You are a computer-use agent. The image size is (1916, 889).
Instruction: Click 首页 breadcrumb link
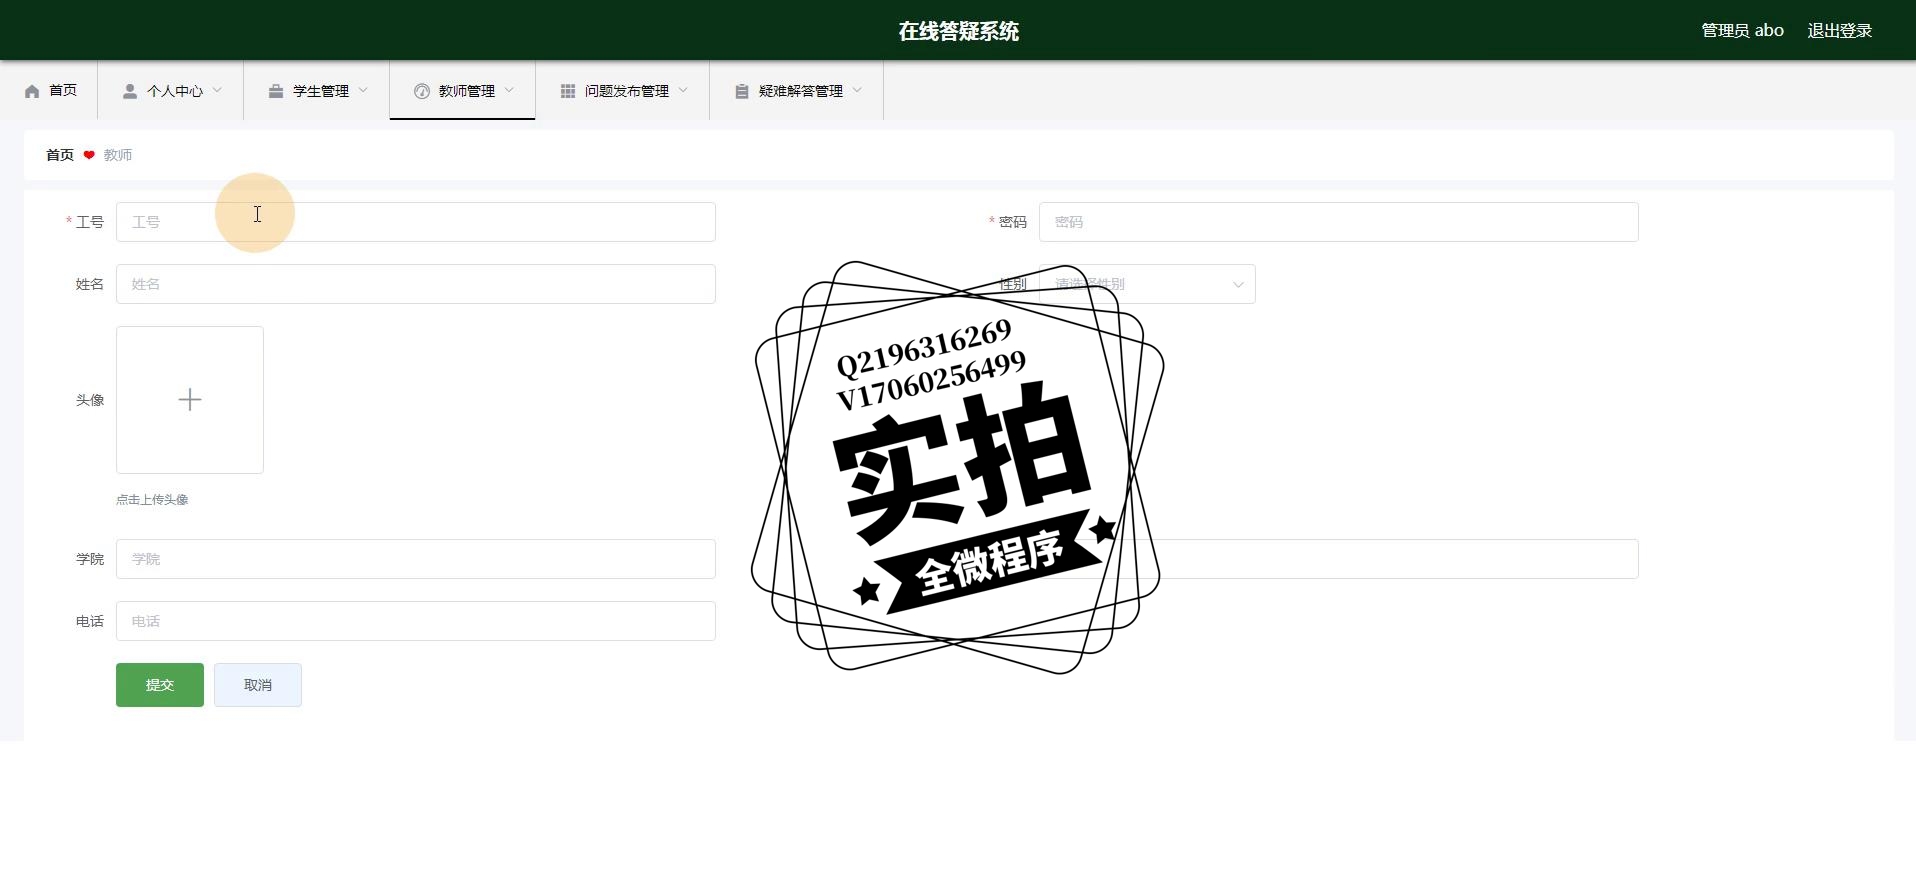(60, 155)
